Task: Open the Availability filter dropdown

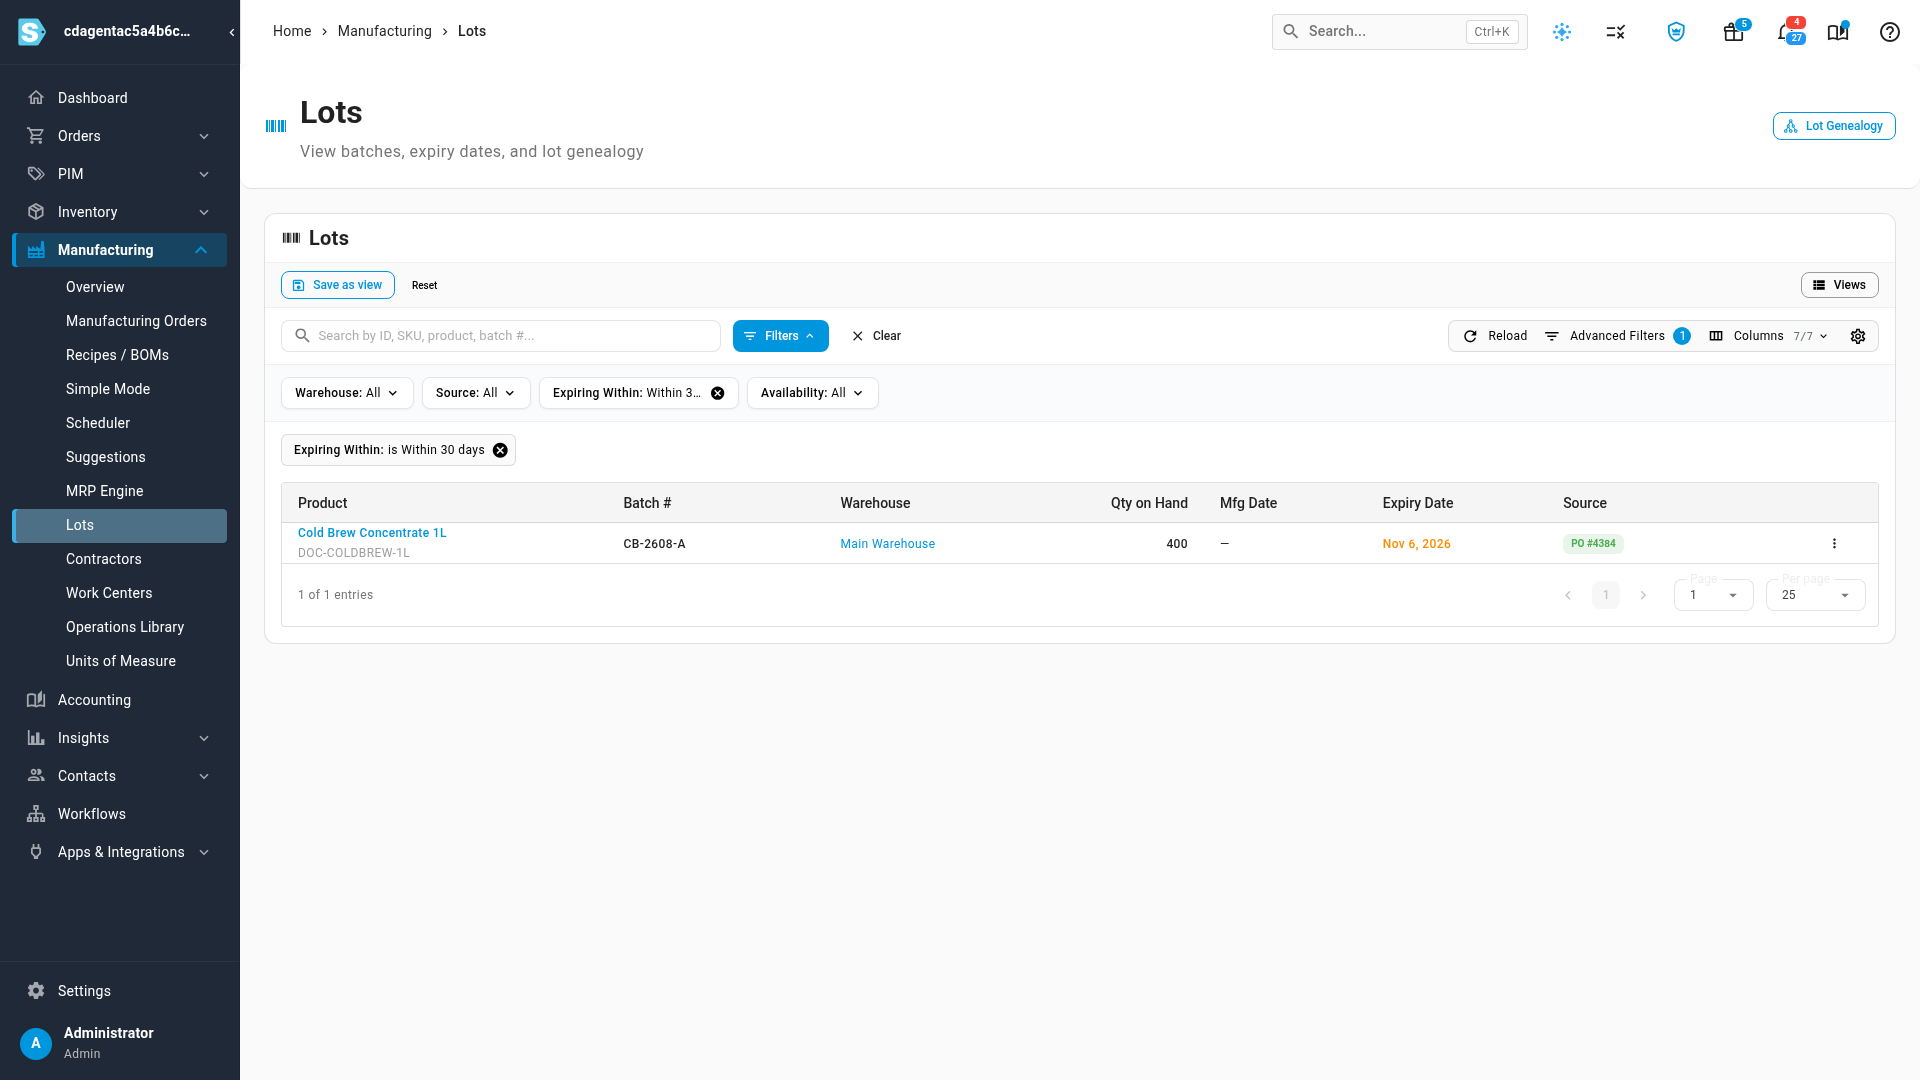Action: click(x=812, y=393)
